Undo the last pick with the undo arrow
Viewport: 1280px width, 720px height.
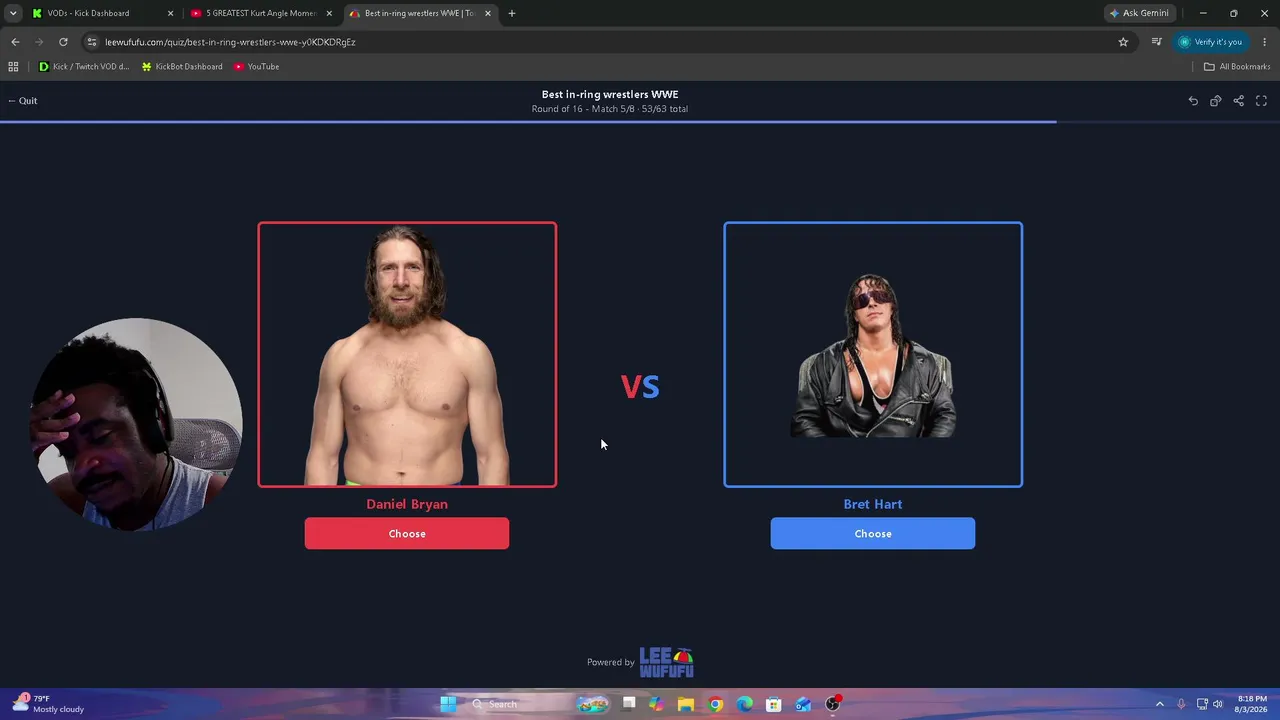point(1193,101)
